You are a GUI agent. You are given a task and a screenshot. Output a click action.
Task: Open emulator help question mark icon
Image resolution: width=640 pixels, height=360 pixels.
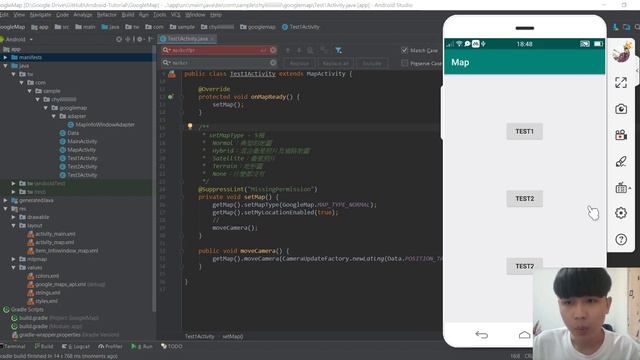point(621,239)
